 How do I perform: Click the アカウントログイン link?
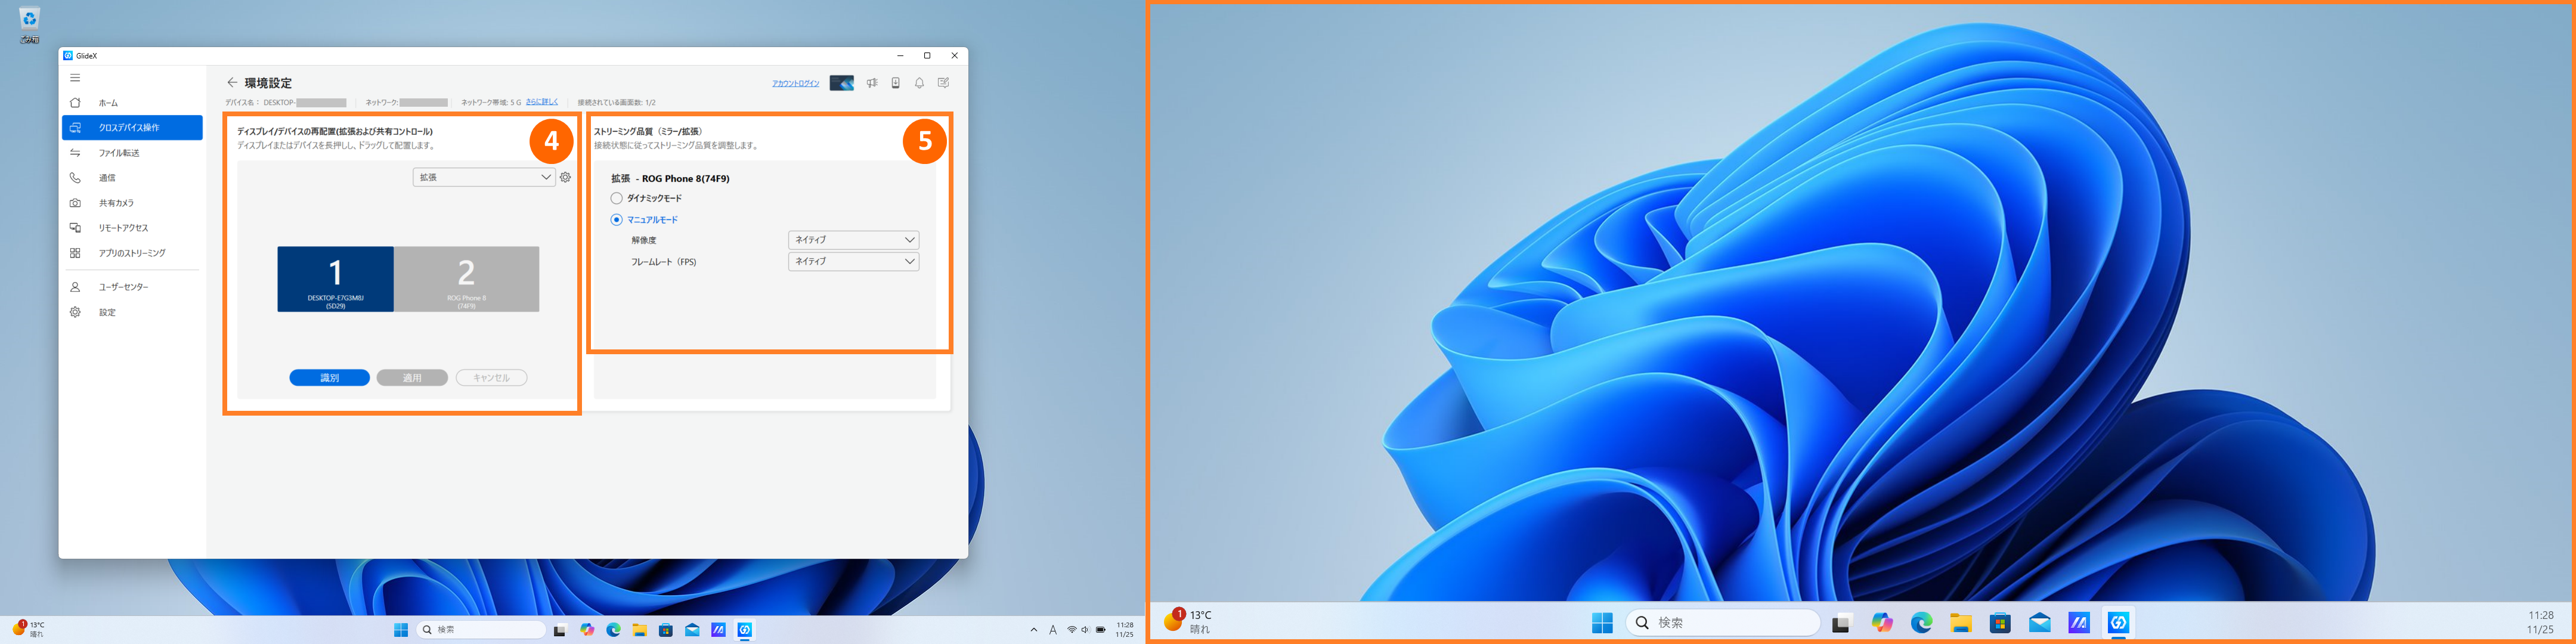795,83
